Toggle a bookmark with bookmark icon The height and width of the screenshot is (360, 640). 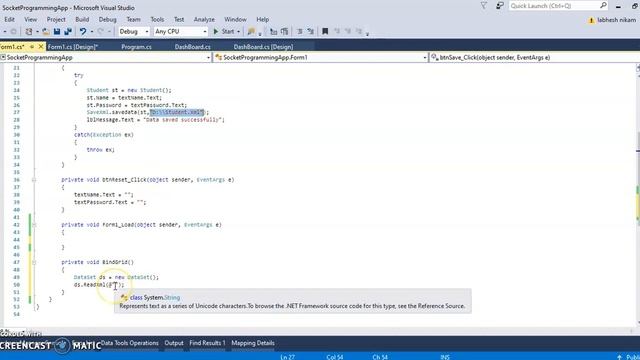[x=325, y=31]
